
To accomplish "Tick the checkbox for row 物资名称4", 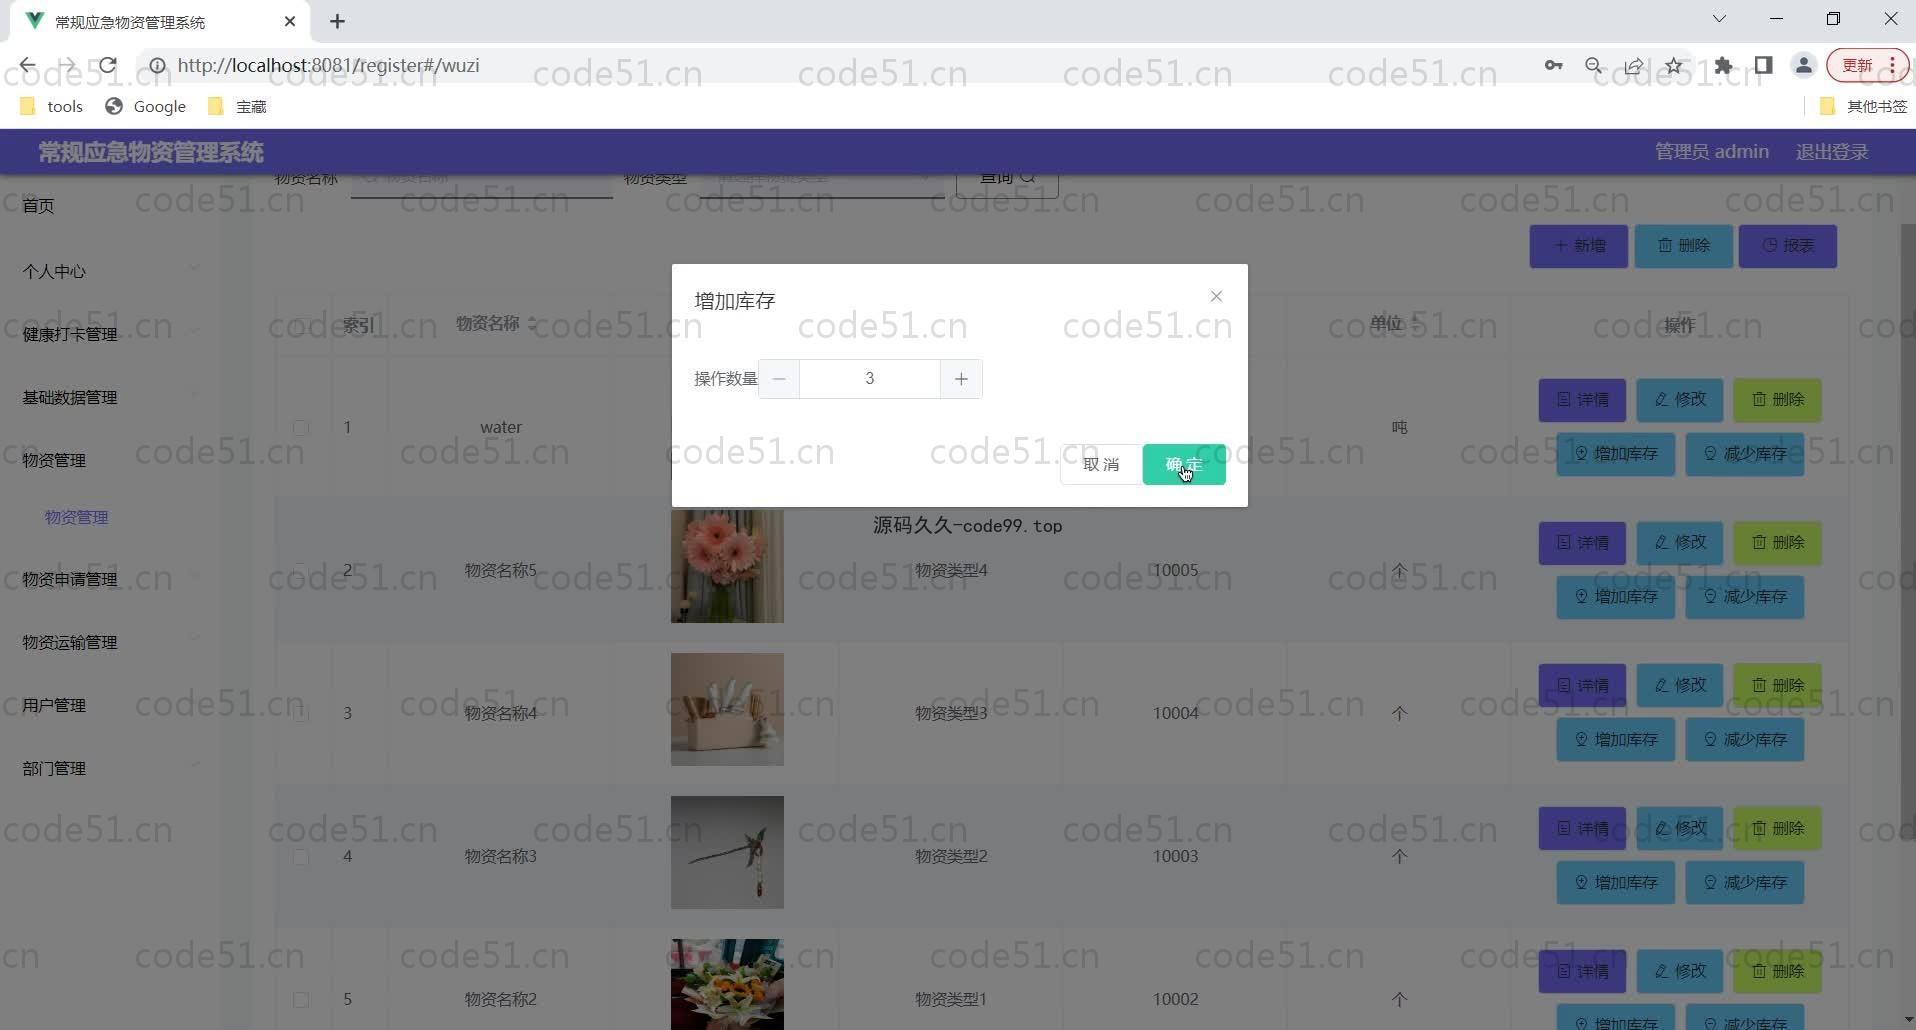I will 300,713.
